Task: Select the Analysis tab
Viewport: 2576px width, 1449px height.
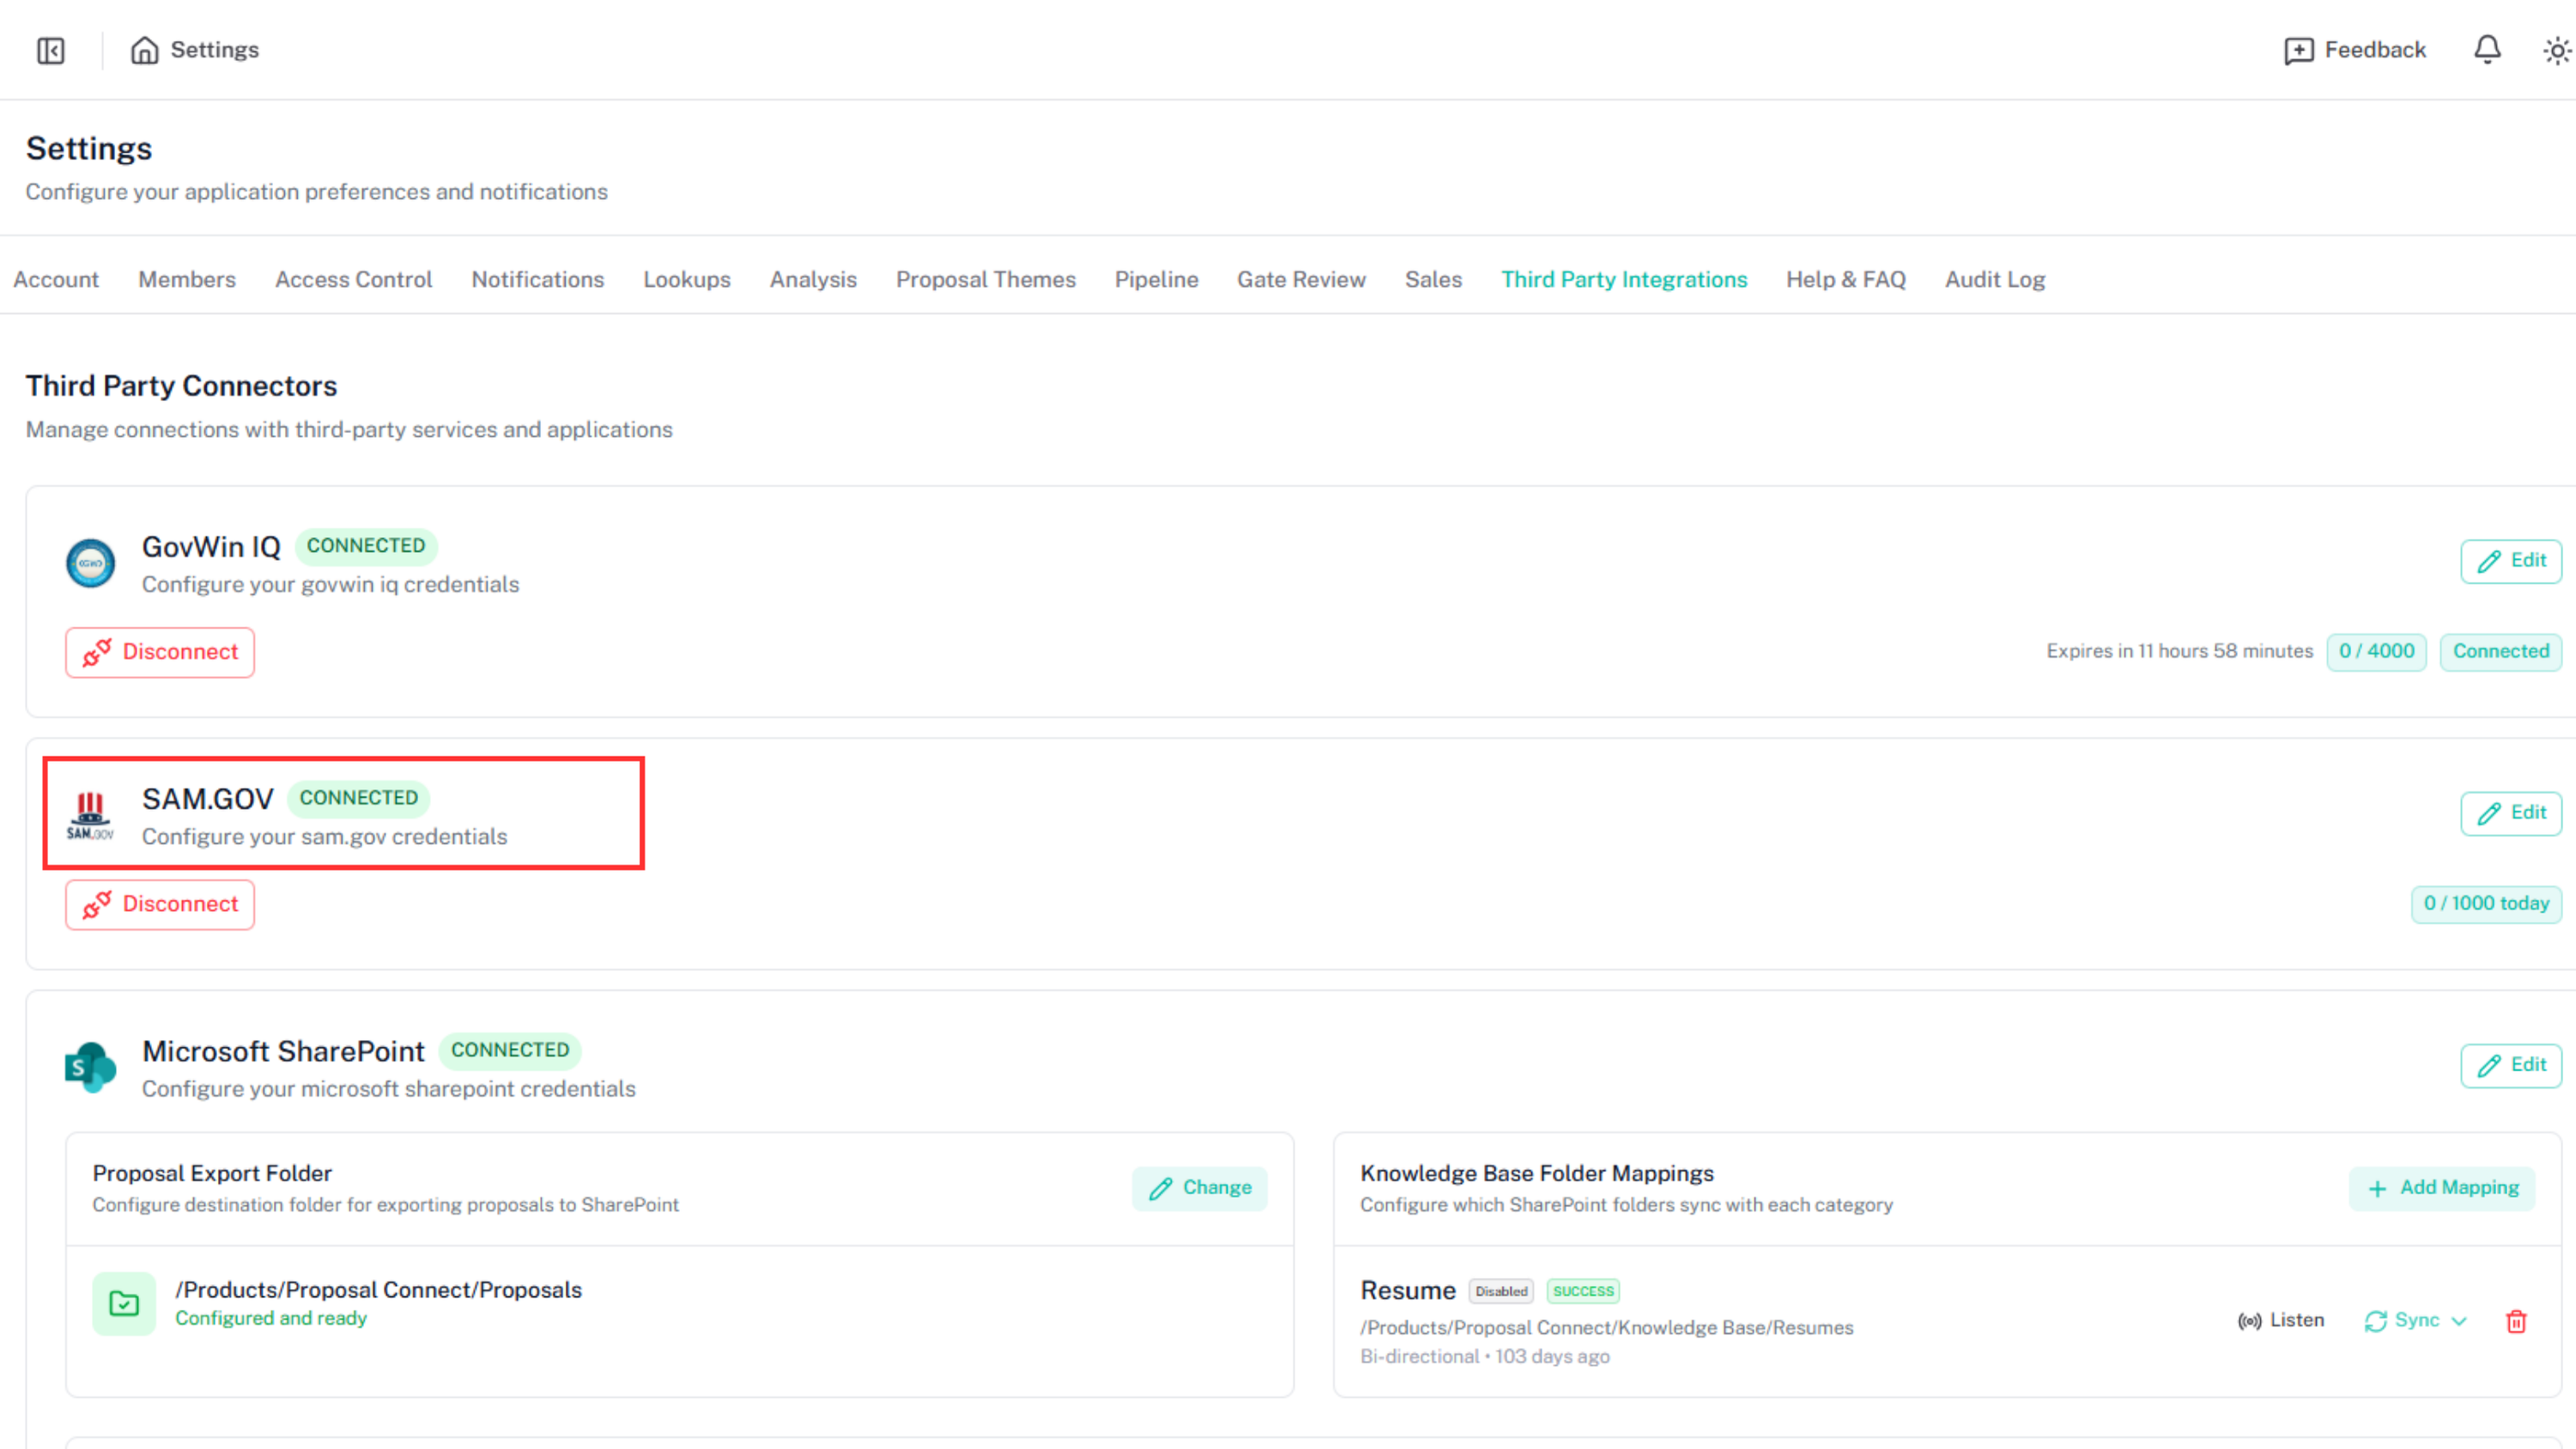Action: 813,279
